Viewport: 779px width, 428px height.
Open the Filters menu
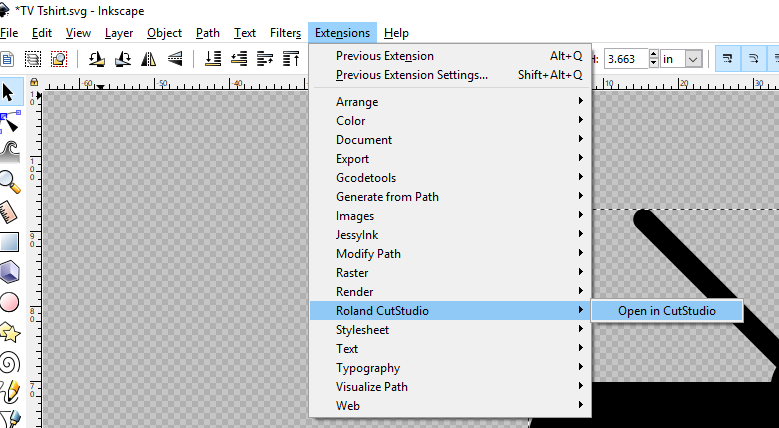click(x=285, y=33)
